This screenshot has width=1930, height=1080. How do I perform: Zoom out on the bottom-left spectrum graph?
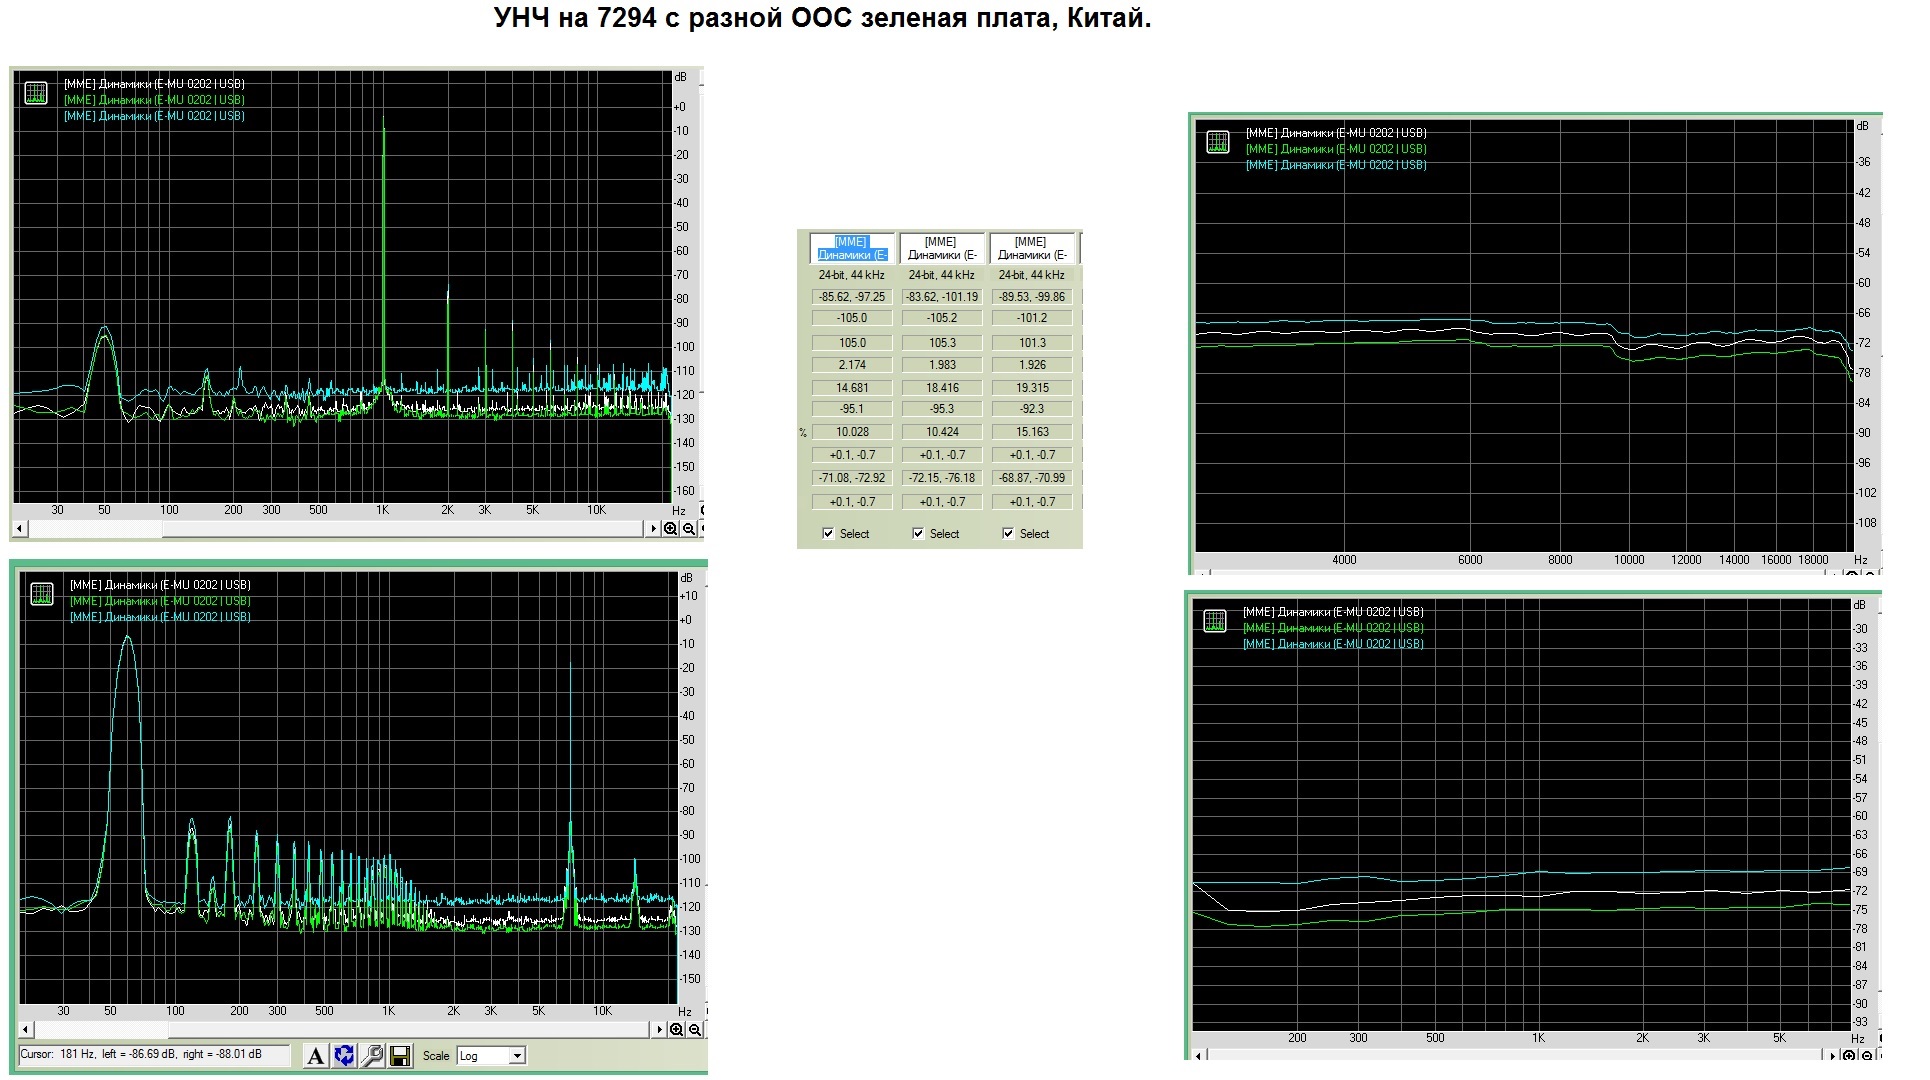[695, 1030]
